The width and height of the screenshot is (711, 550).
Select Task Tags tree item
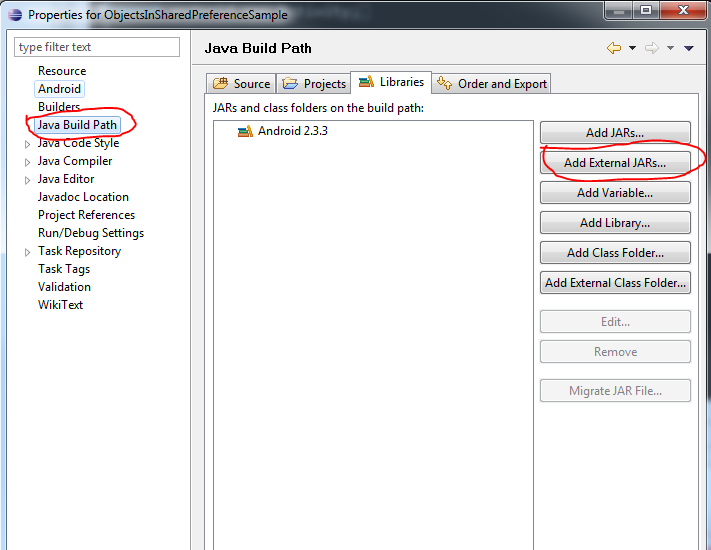pyautogui.click(x=64, y=269)
